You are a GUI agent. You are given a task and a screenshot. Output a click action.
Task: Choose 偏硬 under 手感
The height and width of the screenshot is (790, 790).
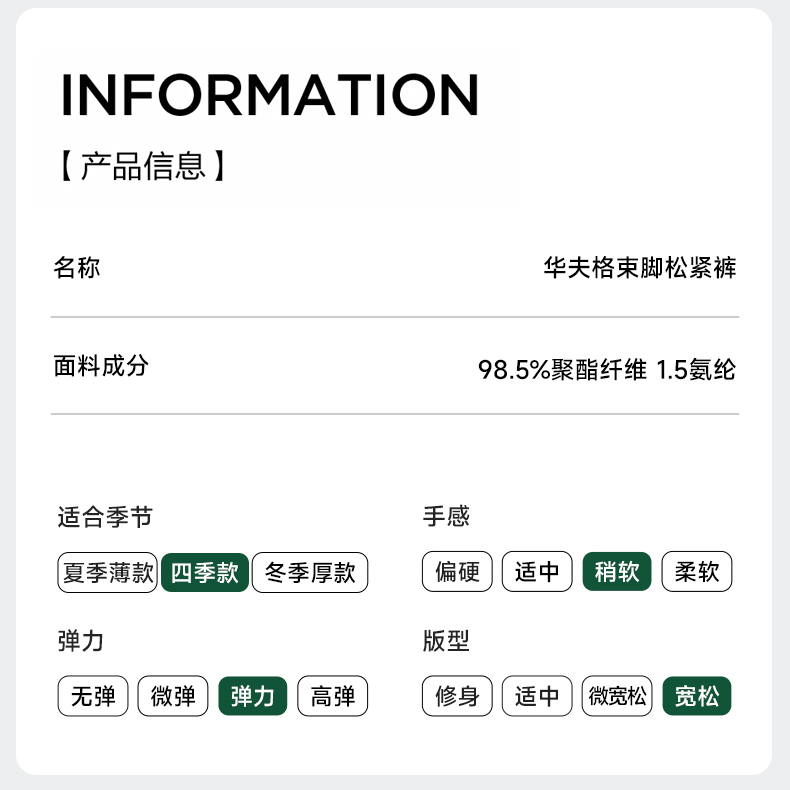(x=458, y=573)
